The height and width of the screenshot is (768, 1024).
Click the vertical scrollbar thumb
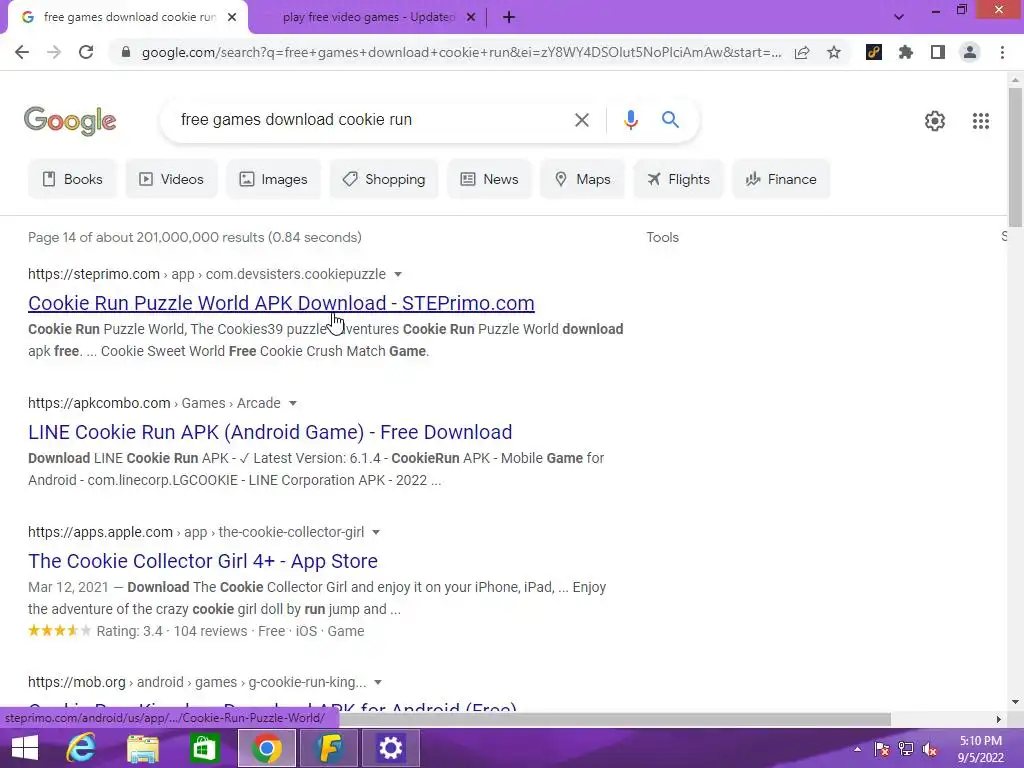click(1015, 157)
